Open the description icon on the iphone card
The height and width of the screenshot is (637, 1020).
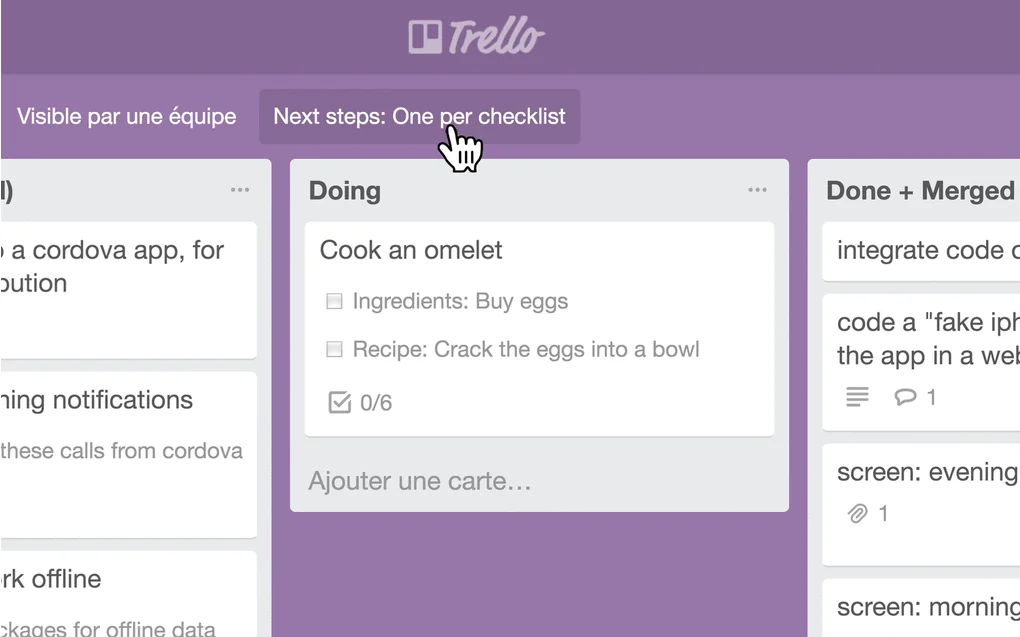pos(857,397)
